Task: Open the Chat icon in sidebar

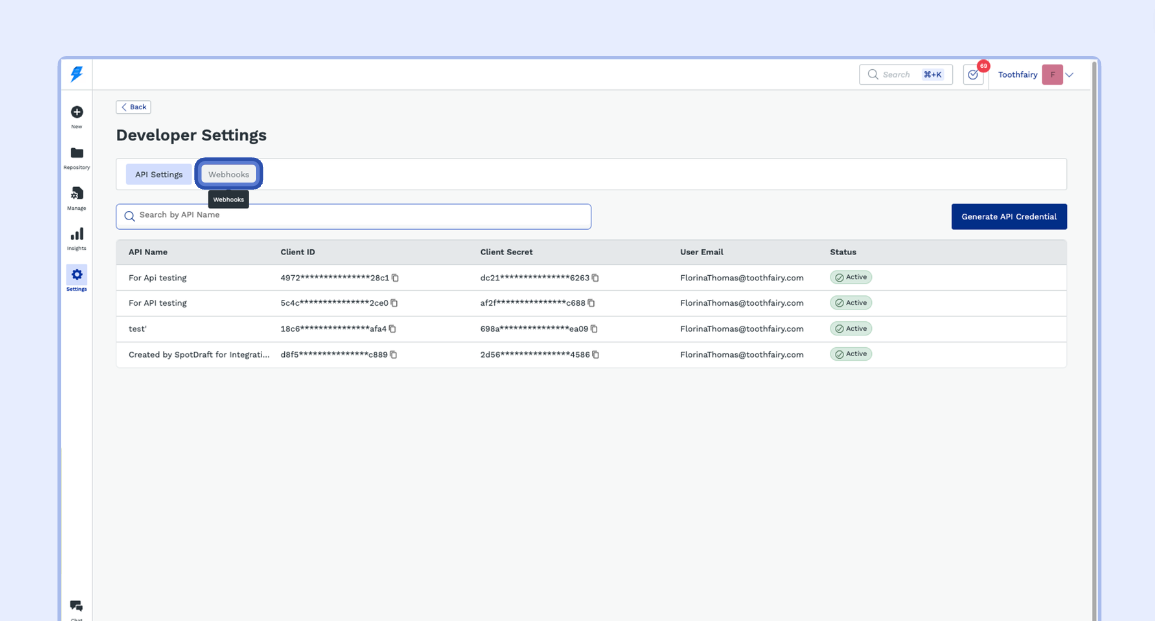Action: point(77,606)
